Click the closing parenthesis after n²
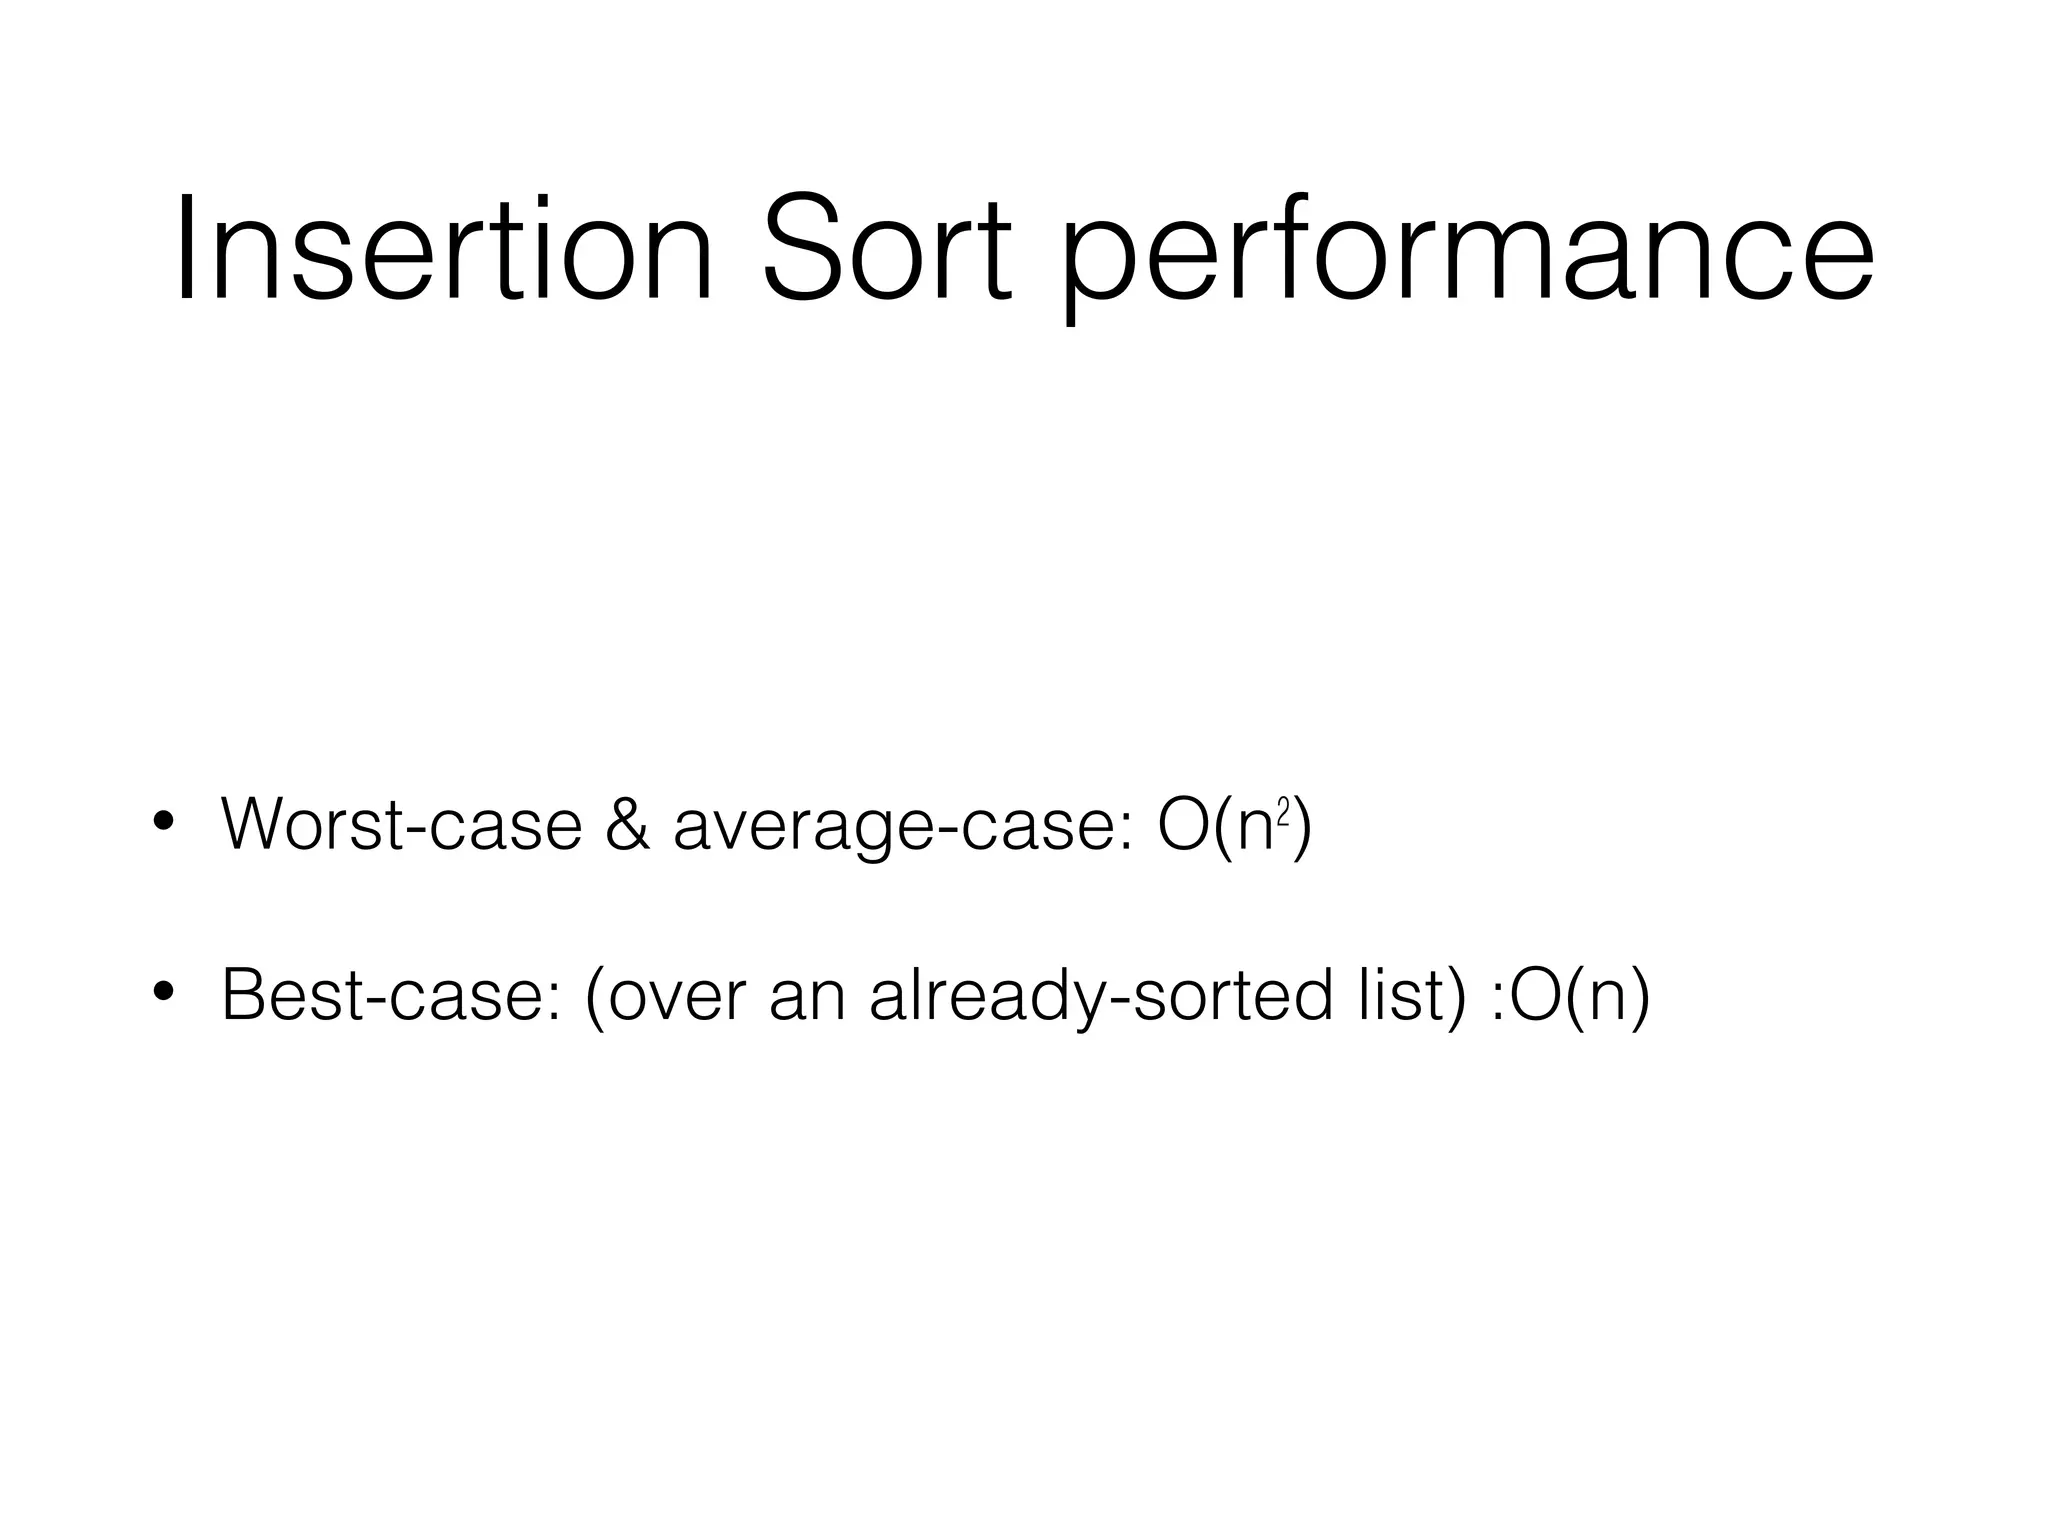Image resolution: width=2048 pixels, height=1536 pixels. point(1302,827)
